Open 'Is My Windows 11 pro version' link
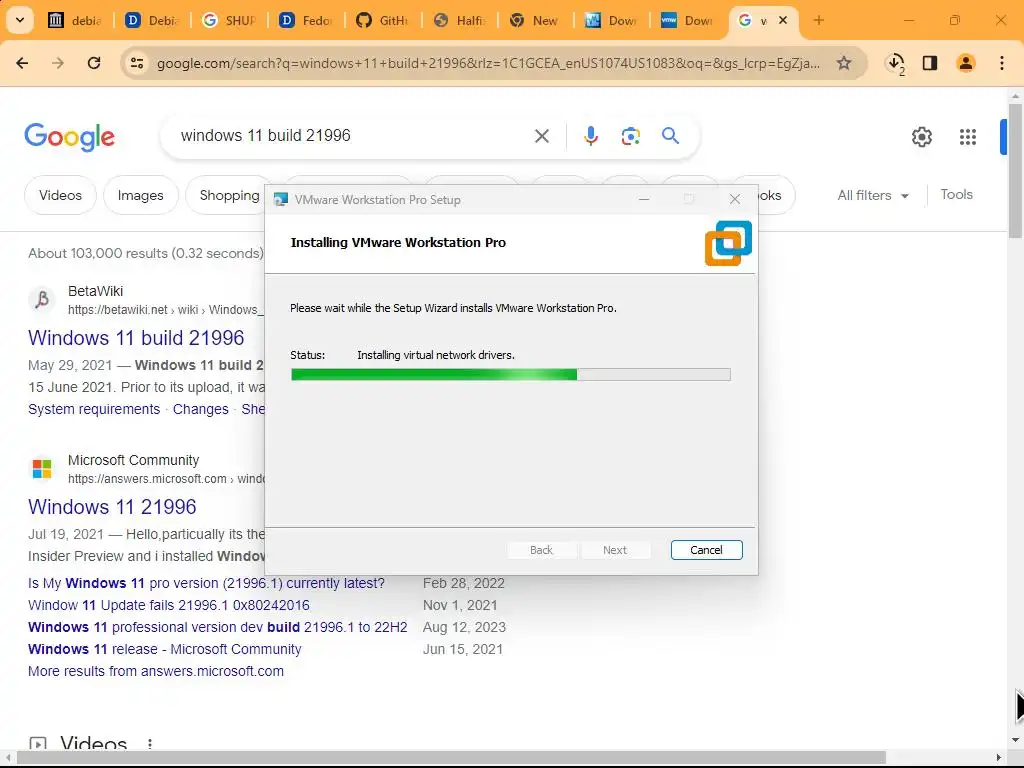 pos(206,583)
